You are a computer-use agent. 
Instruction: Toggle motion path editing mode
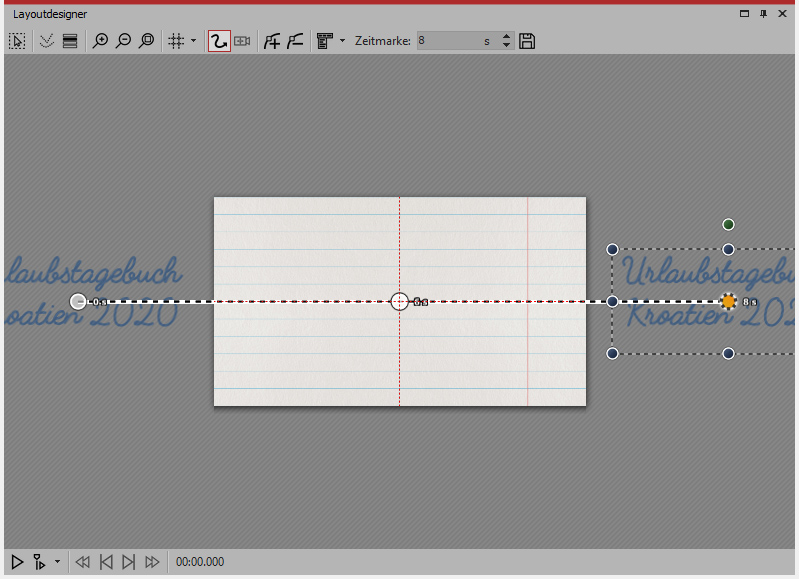tap(219, 41)
